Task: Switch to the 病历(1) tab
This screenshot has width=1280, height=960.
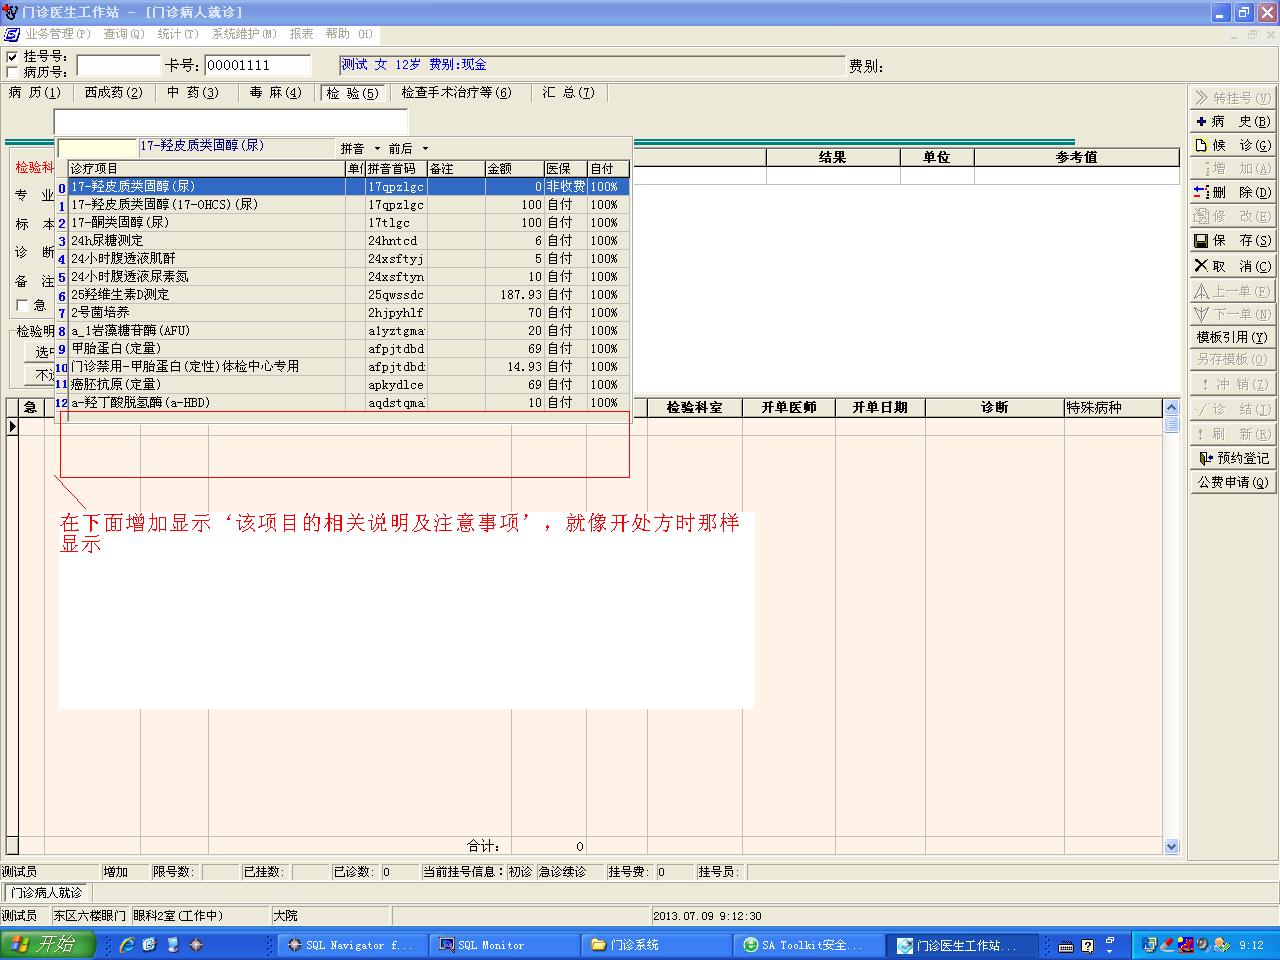Action: pyautogui.click(x=35, y=93)
